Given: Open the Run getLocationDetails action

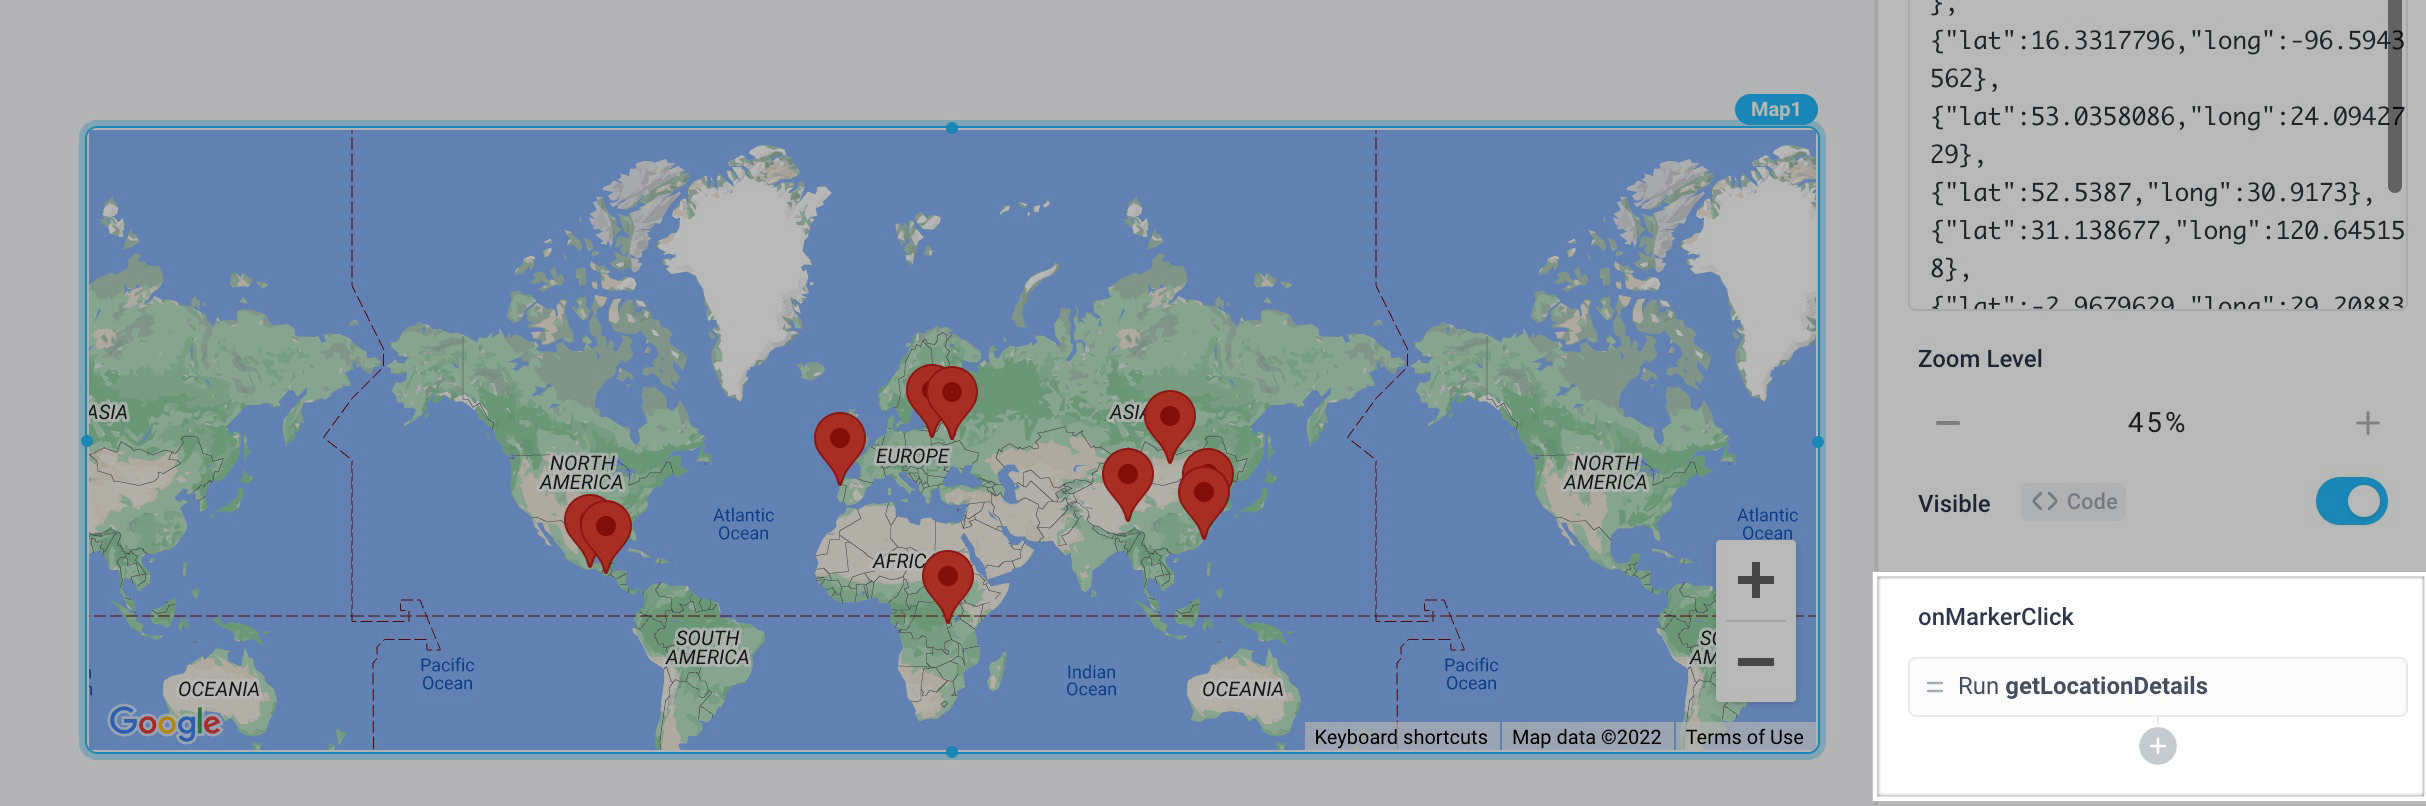Looking at the screenshot, I should pos(2157,687).
